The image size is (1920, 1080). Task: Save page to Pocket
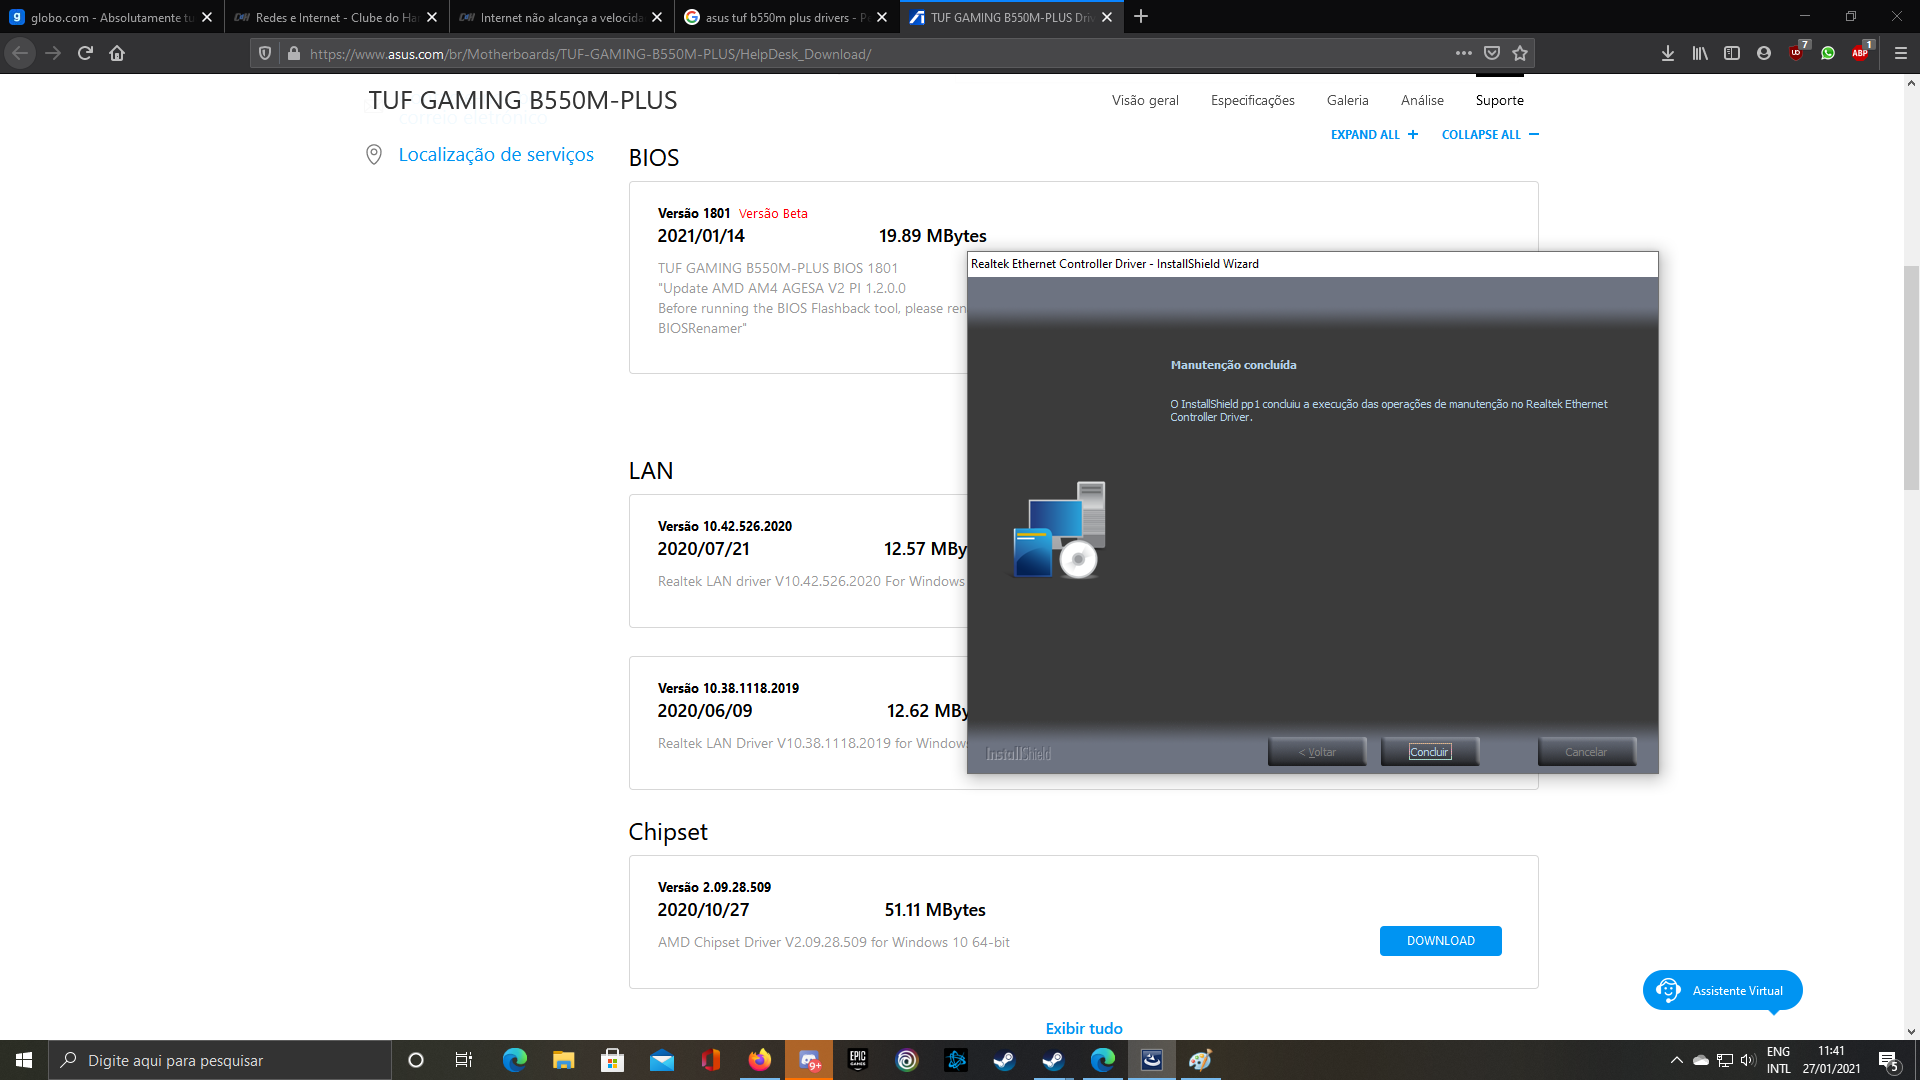[1492, 53]
